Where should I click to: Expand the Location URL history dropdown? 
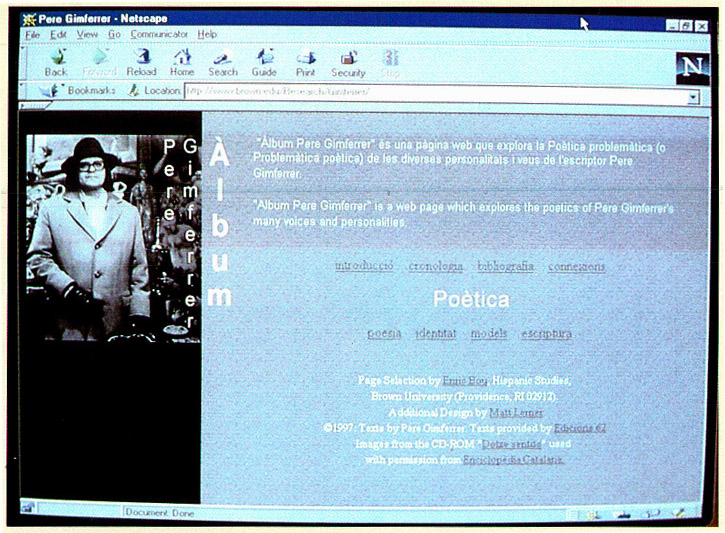pyautogui.click(x=693, y=97)
